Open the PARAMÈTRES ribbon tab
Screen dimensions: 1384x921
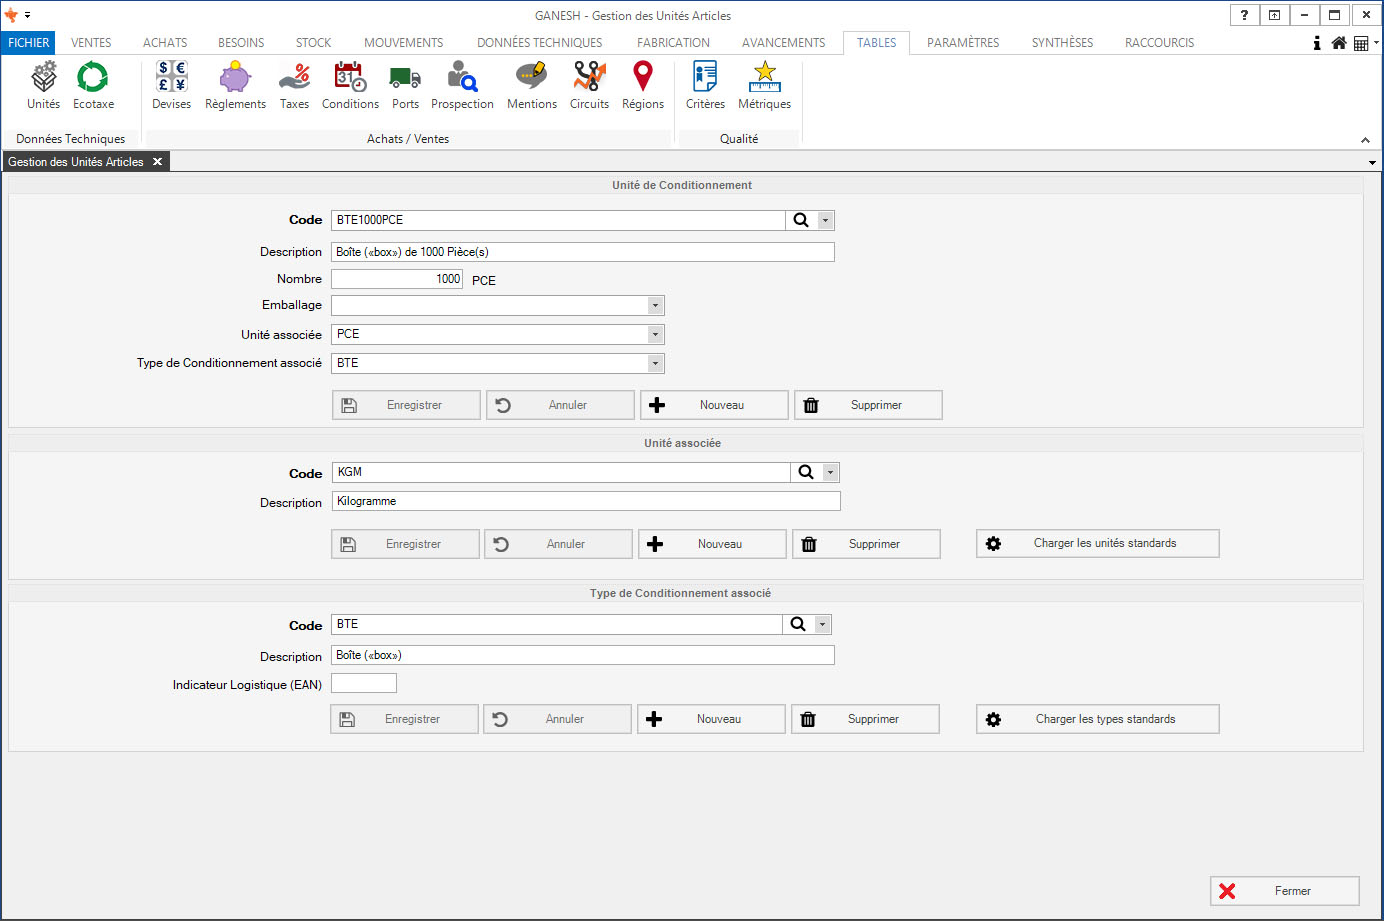pyautogui.click(x=962, y=43)
